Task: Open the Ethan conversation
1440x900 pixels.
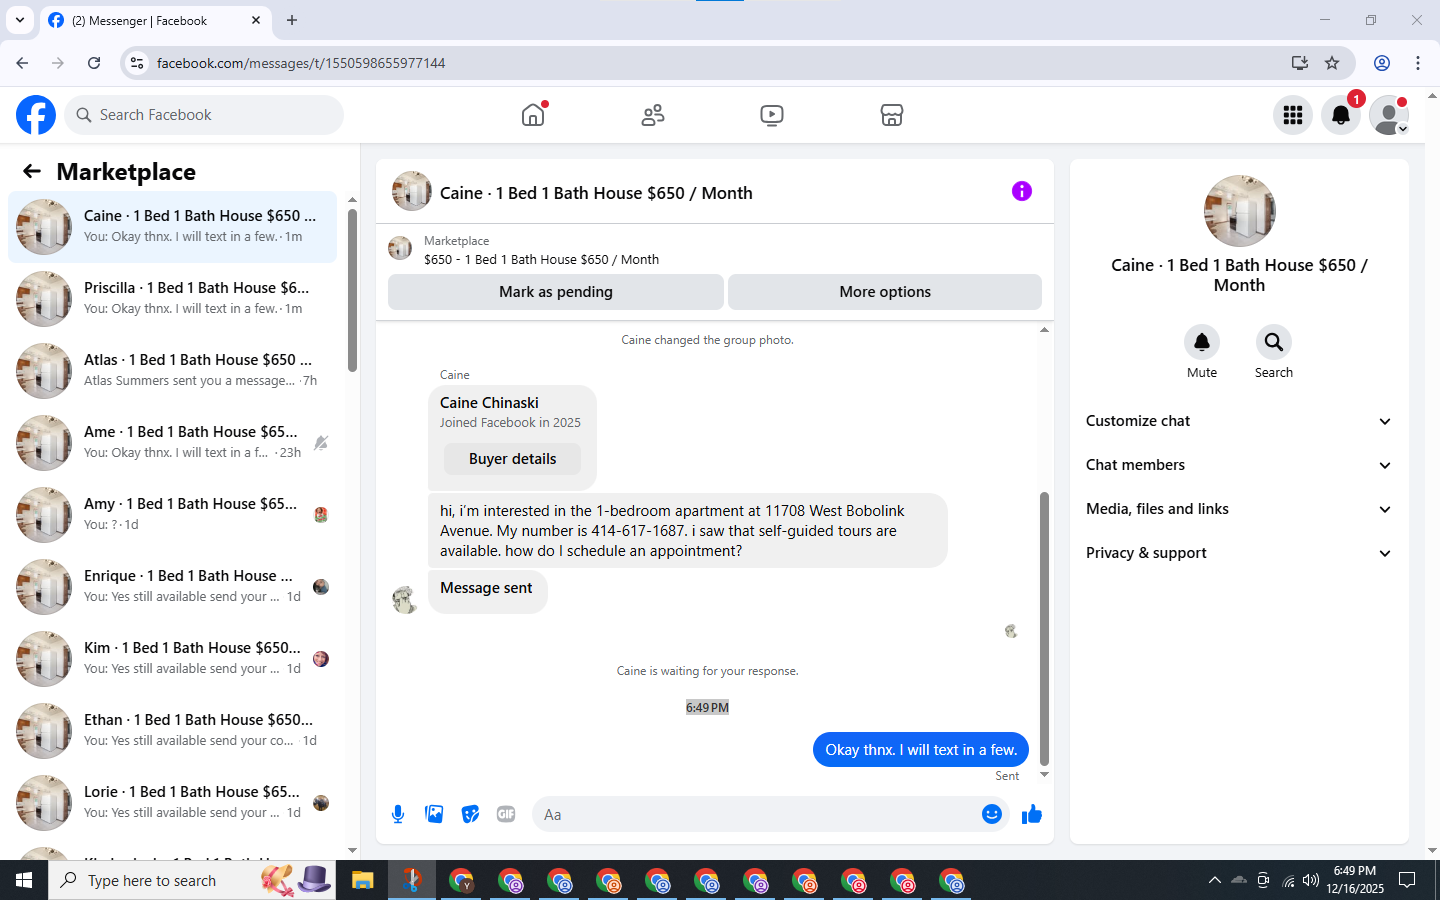Action: point(172,731)
